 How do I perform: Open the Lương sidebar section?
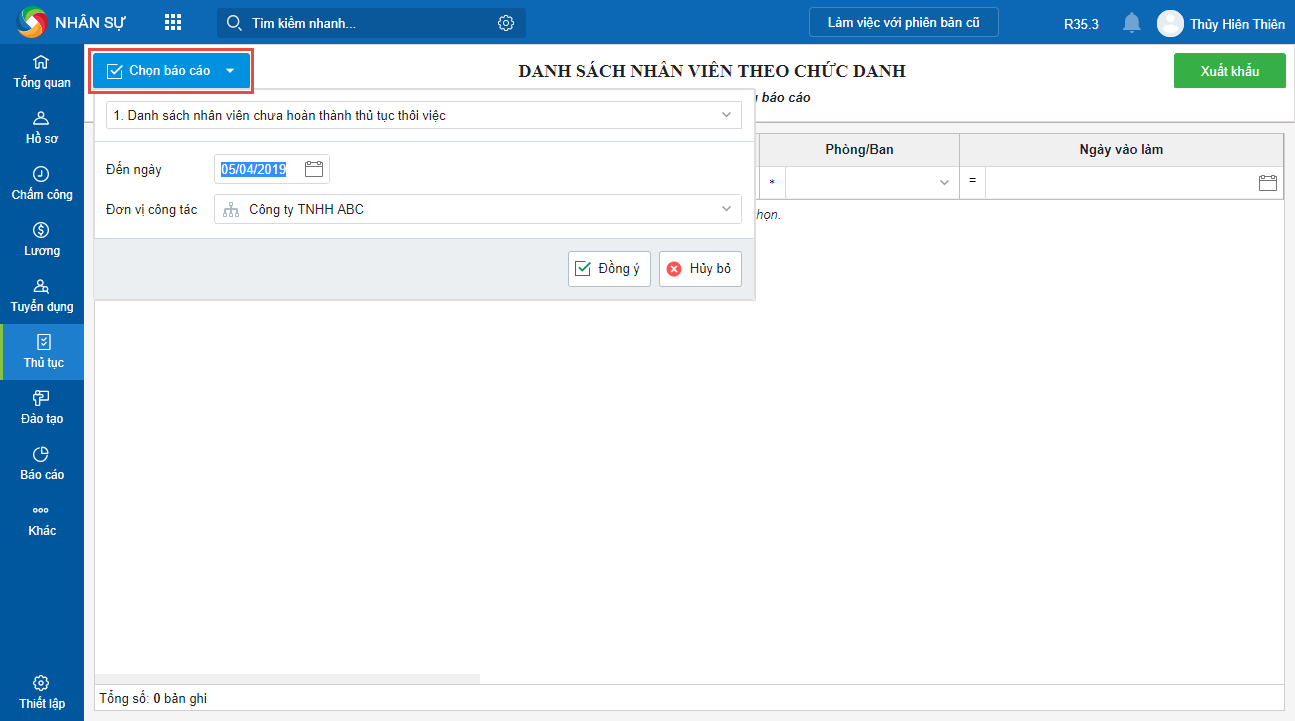point(42,240)
